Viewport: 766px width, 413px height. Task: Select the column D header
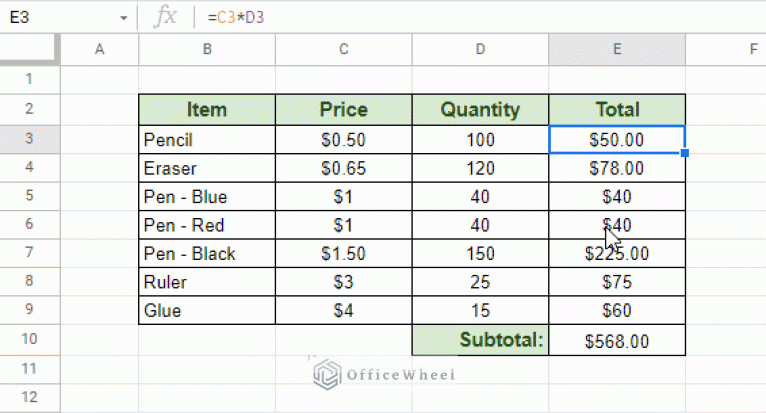480,49
